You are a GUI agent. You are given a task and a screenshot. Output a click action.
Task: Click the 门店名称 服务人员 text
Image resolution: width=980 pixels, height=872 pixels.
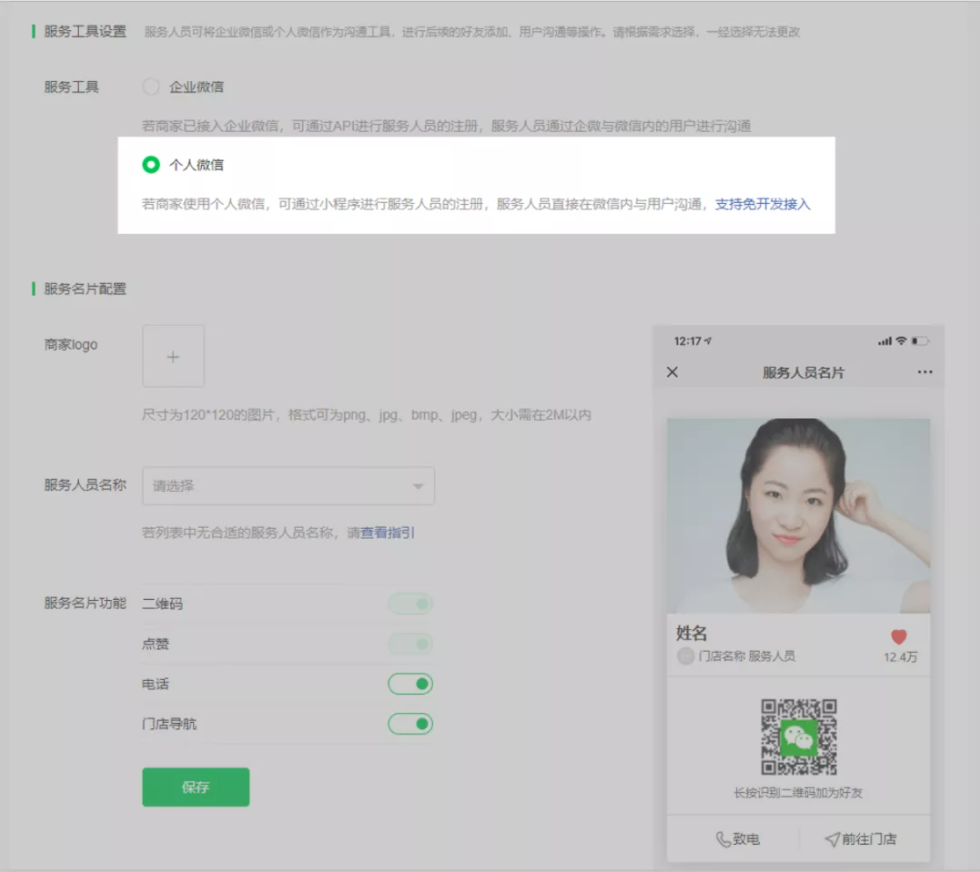(x=747, y=656)
